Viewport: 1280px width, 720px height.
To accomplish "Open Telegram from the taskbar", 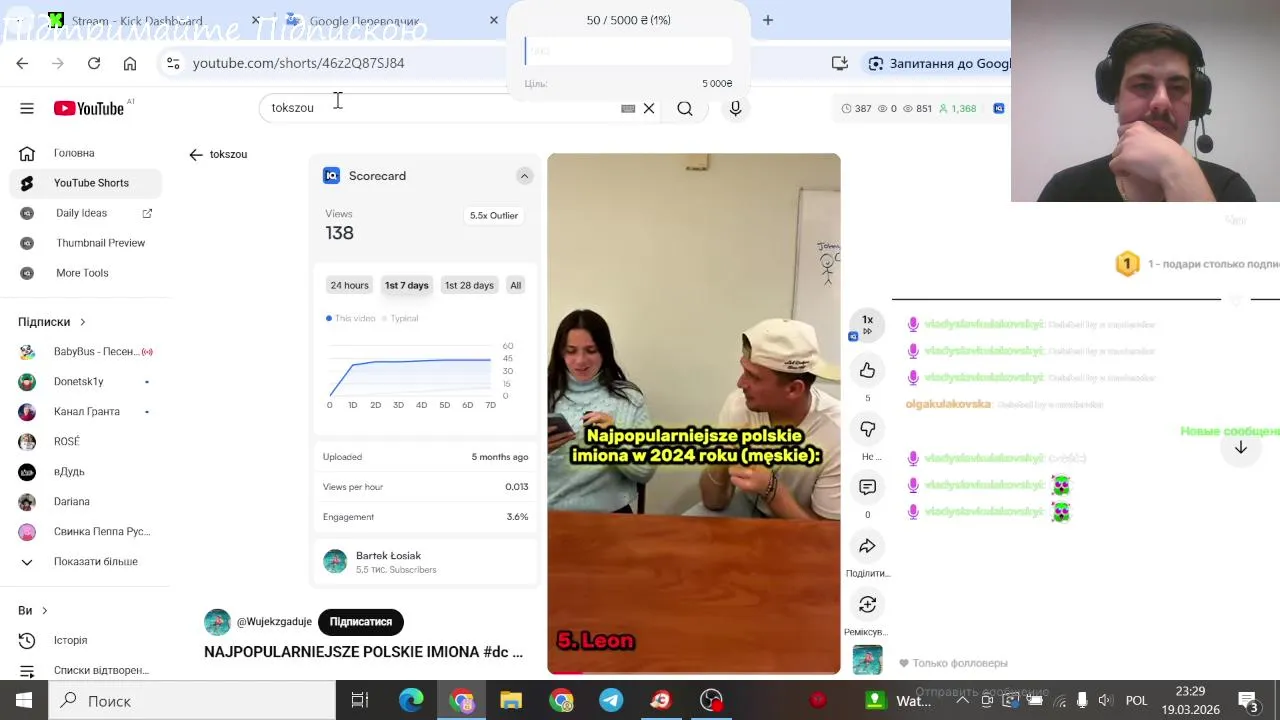I will pyautogui.click(x=611, y=700).
